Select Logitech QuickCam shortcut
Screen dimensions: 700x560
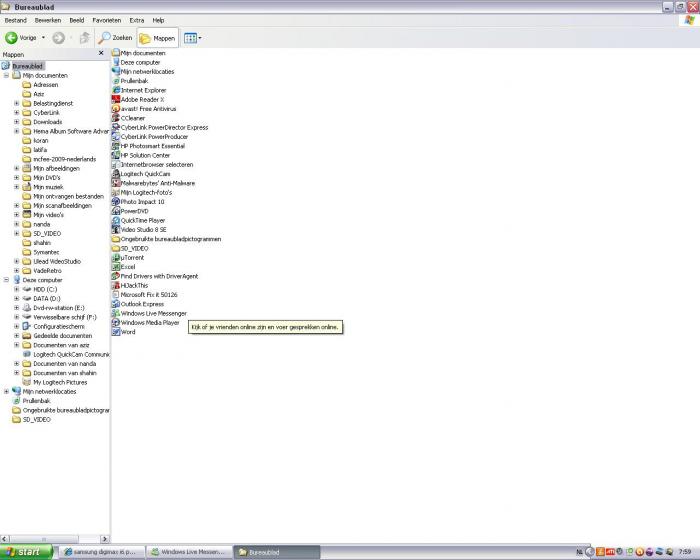point(141,174)
